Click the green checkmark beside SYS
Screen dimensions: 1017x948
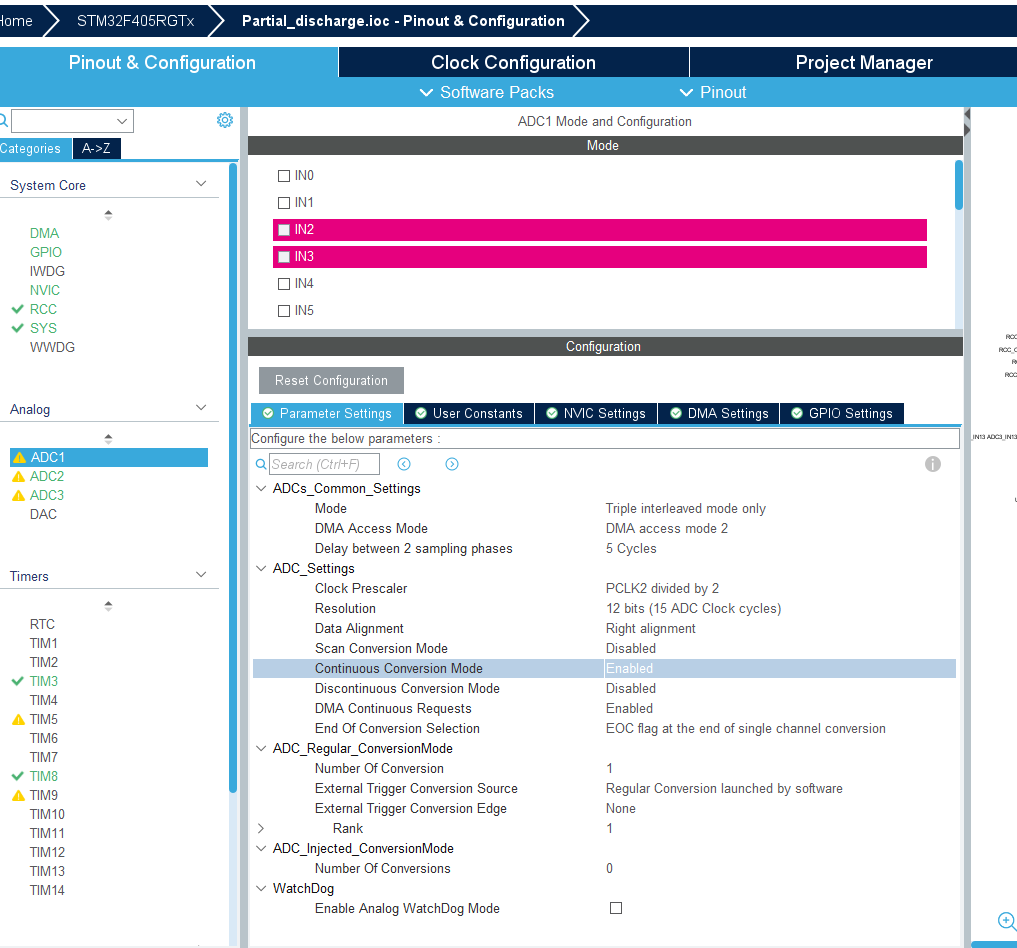point(18,328)
